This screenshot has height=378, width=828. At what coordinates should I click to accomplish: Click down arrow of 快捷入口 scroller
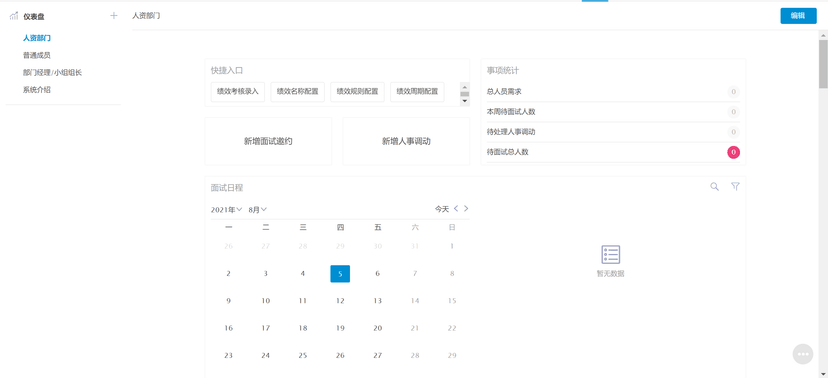(x=465, y=100)
